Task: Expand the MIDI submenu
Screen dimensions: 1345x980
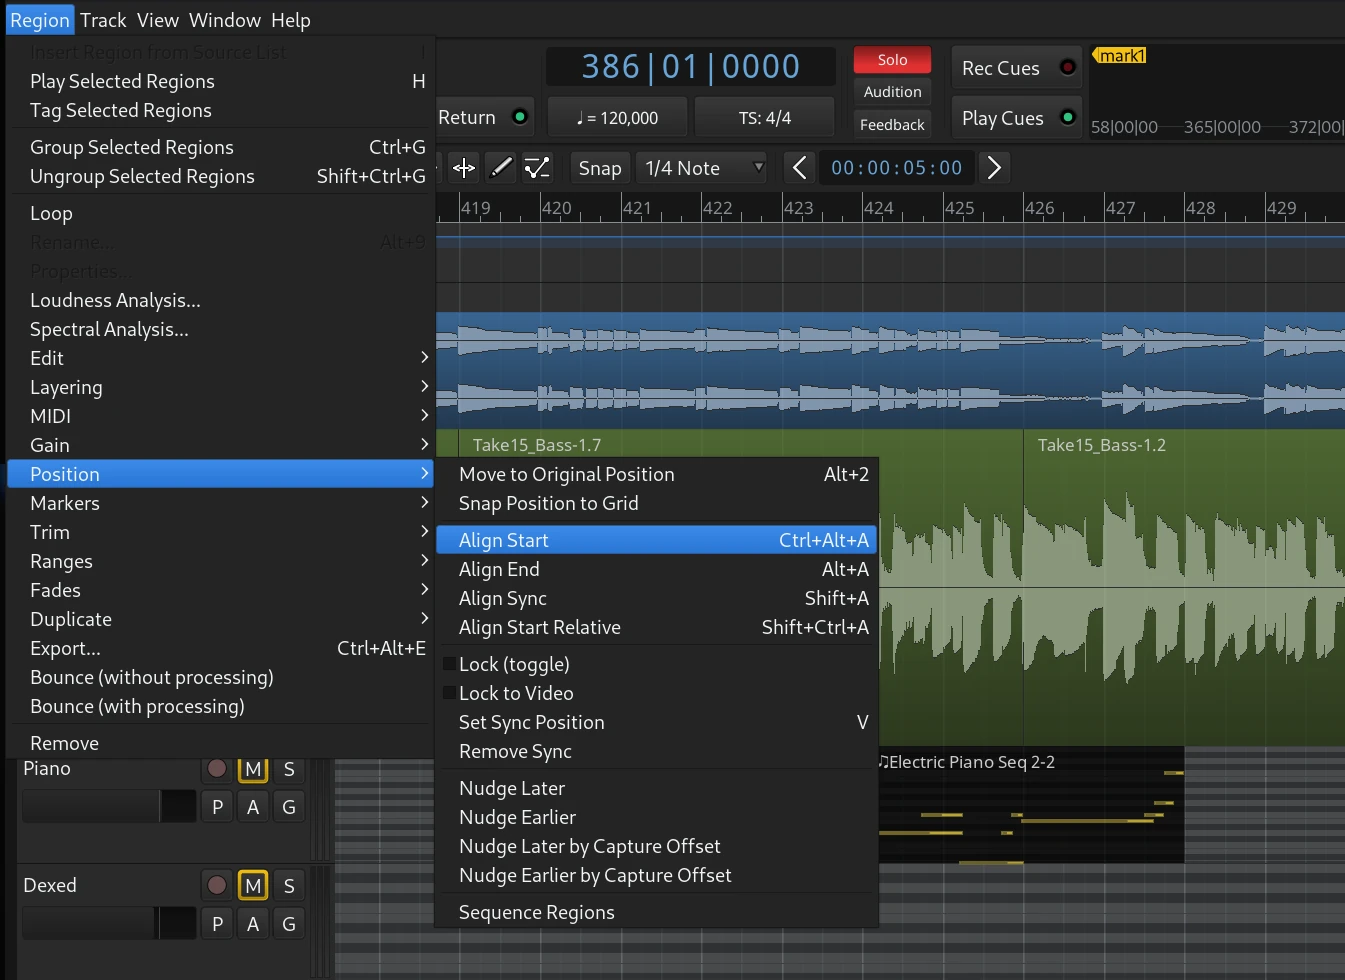Action: click(x=220, y=416)
